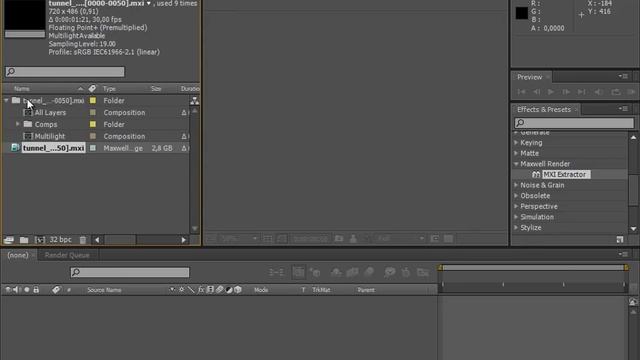
Task: Select the Effects & Presets tab
Action: pyautogui.click(x=544, y=109)
